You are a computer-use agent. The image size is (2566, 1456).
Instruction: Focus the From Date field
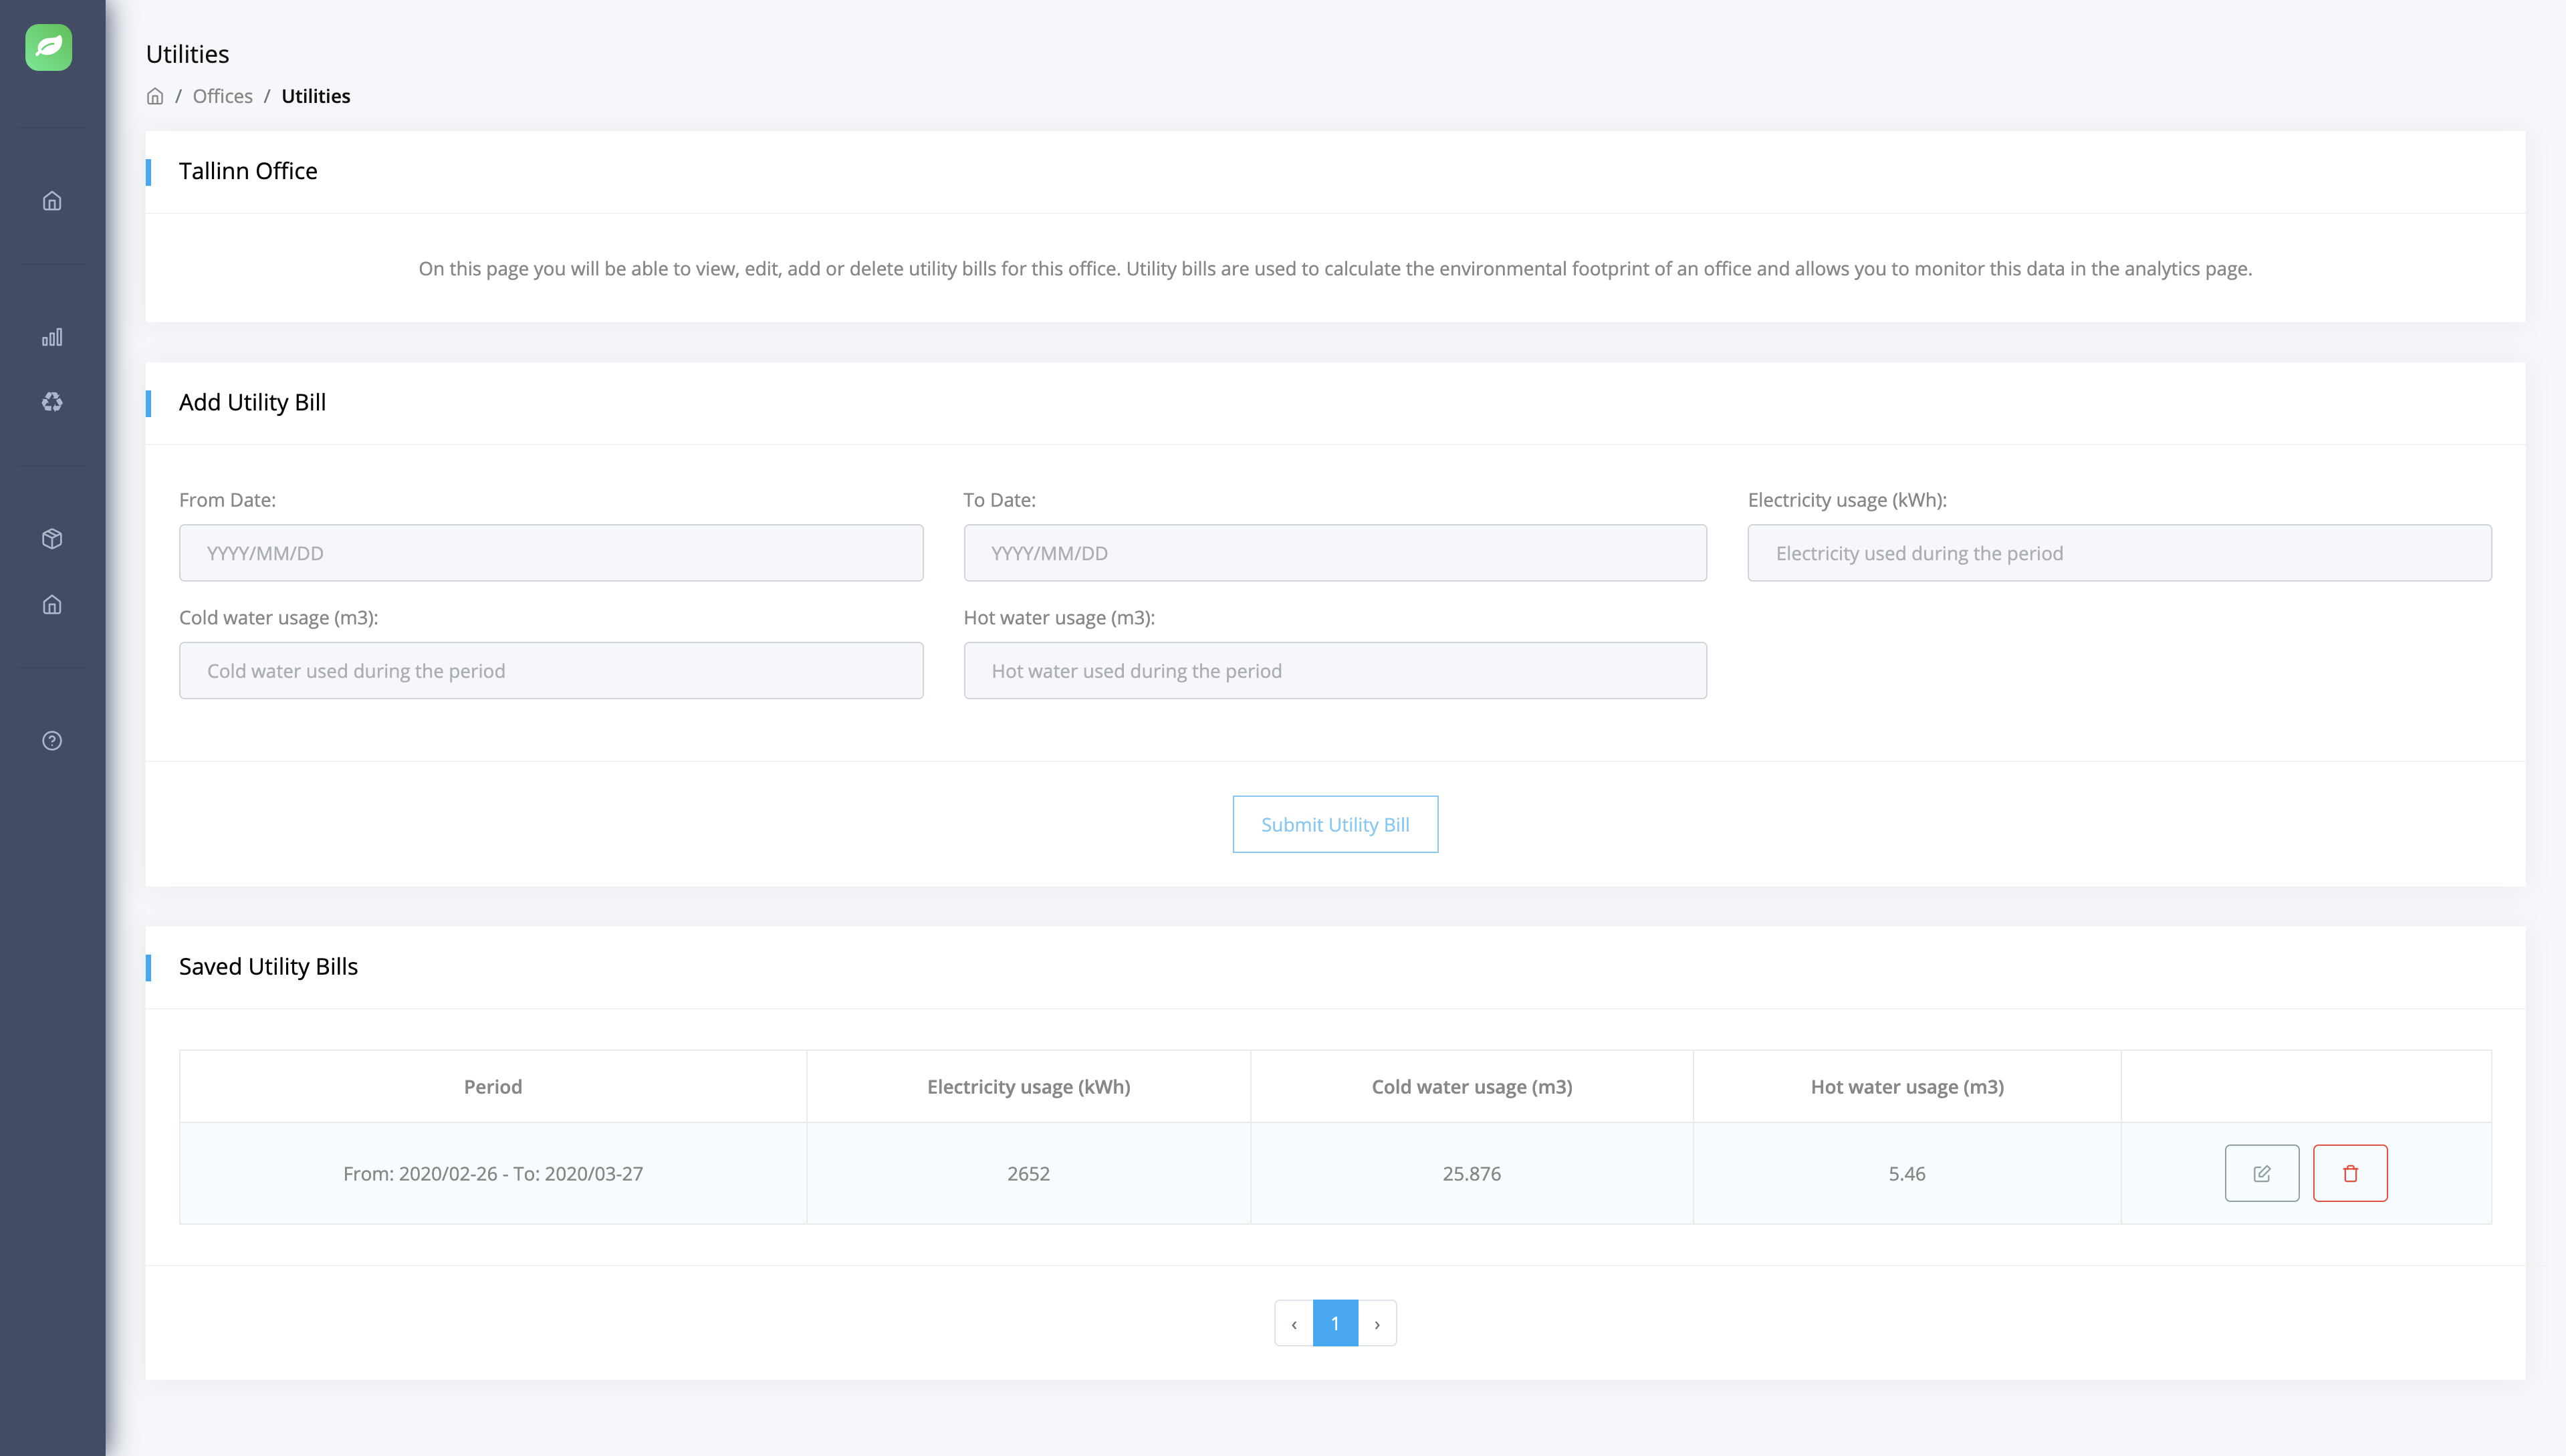point(550,553)
